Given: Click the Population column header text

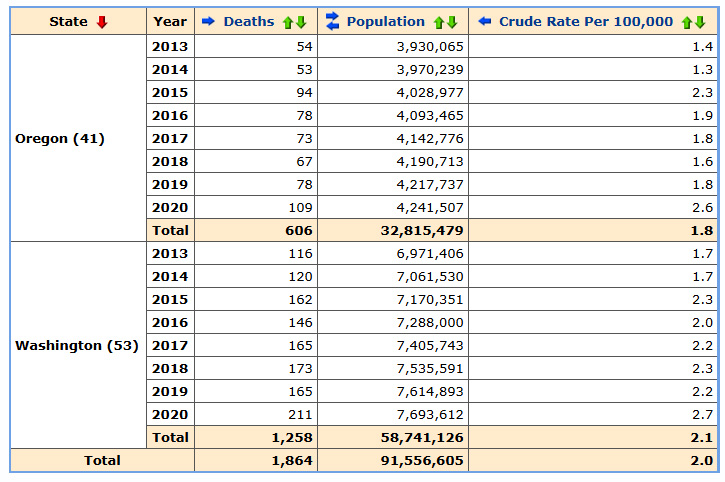Looking at the screenshot, I should pyautogui.click(x=385, y=22).
